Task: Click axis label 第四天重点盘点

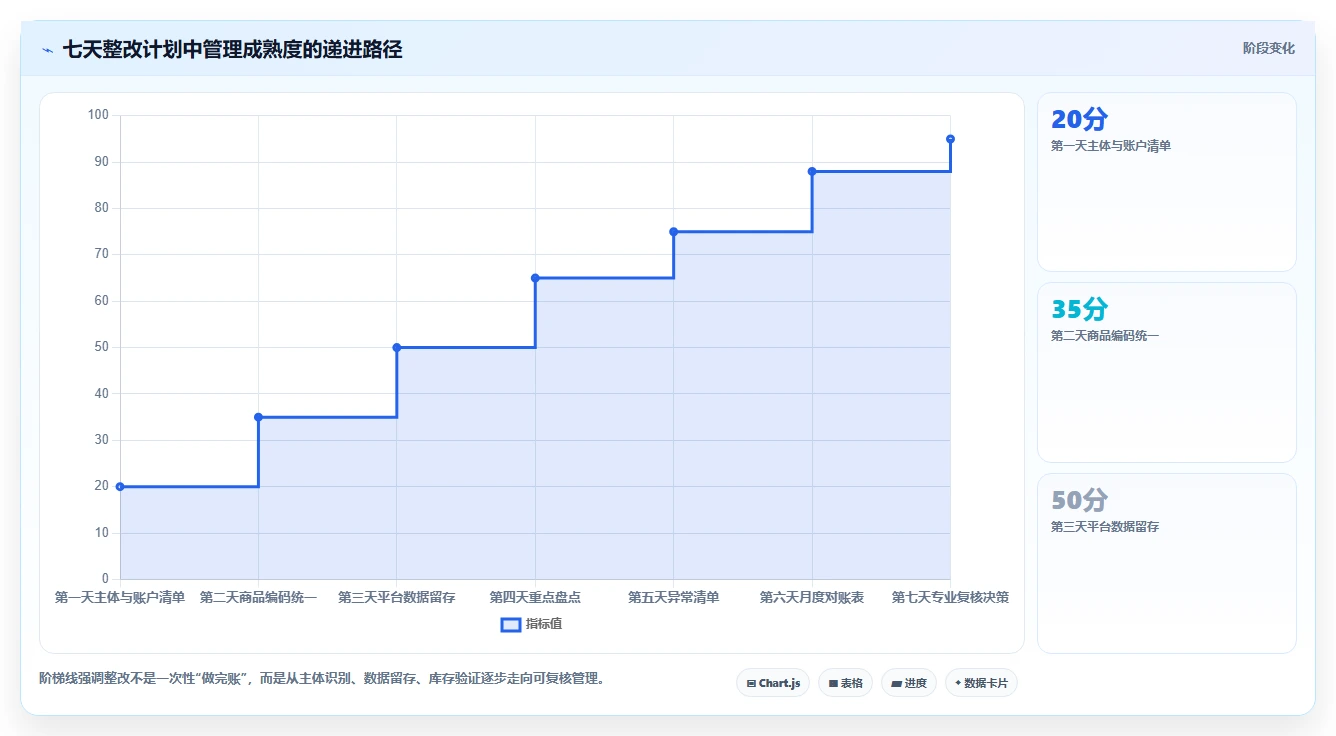Action: [x=535, y=598]
